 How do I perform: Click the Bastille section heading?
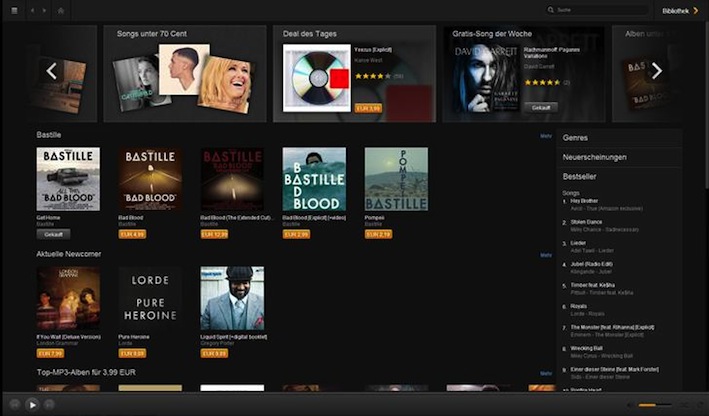pos(49,135)
